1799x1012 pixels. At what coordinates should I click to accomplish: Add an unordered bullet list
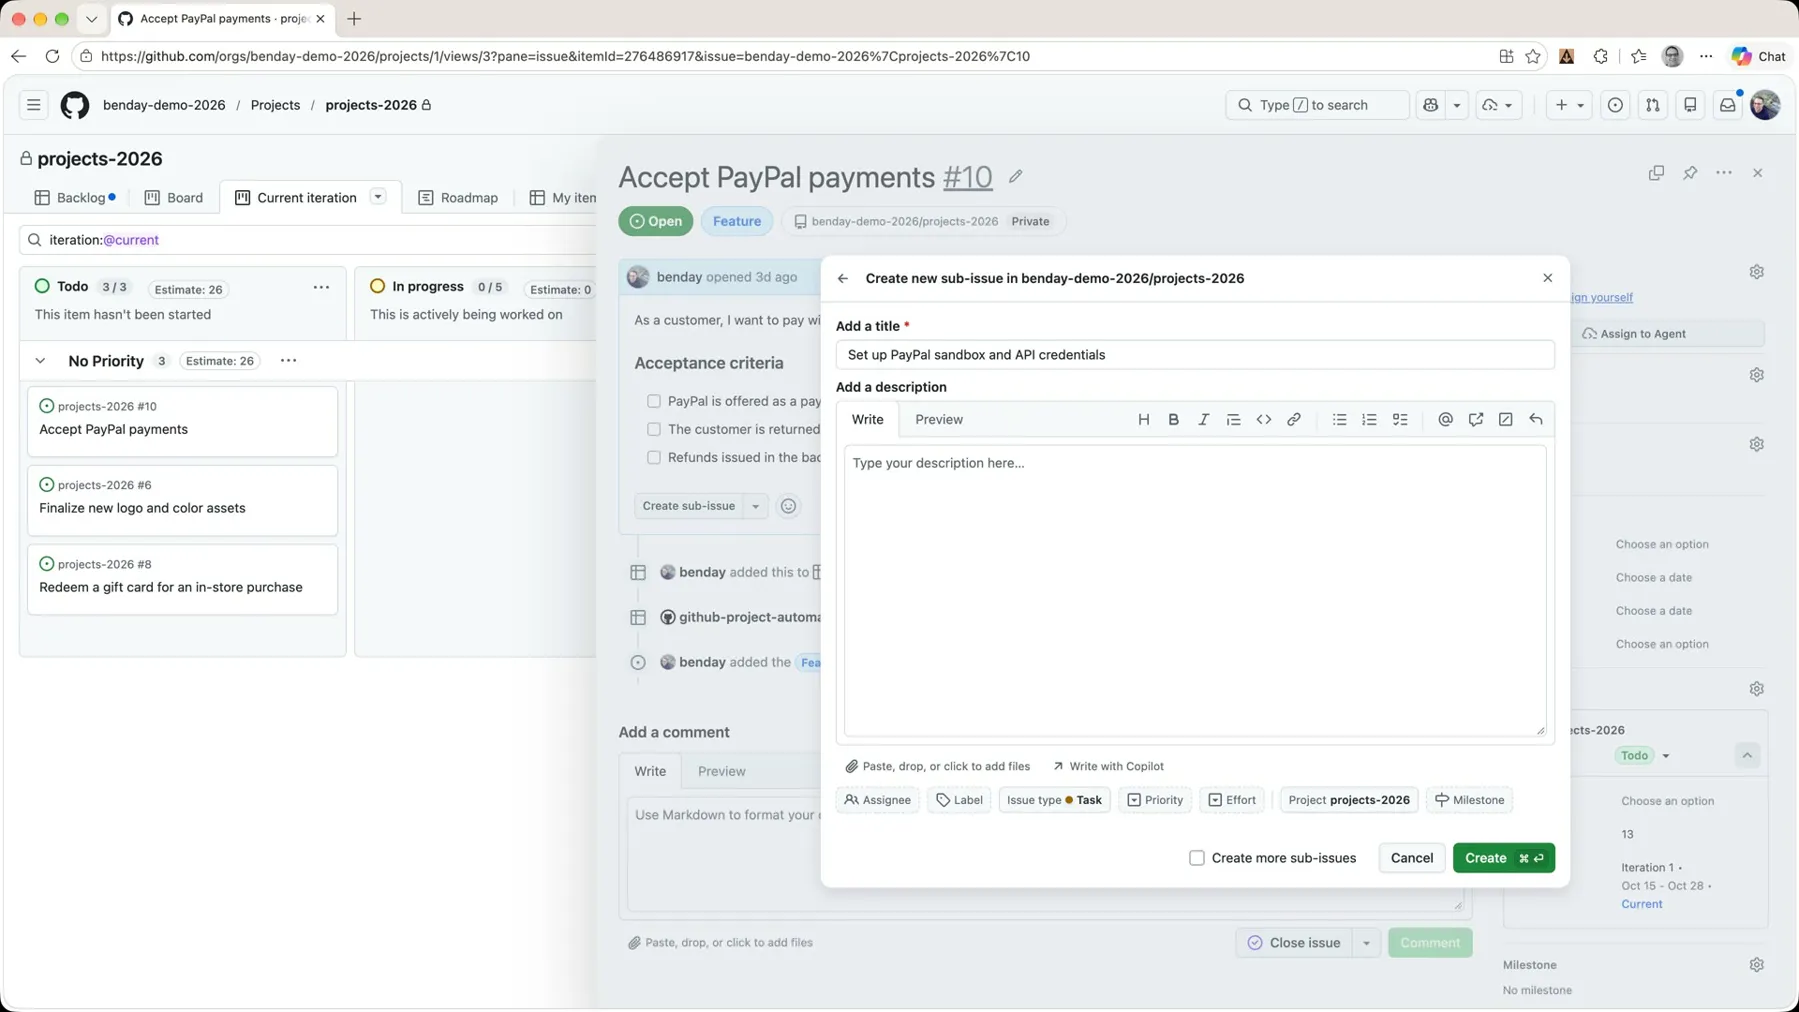[1339, 419]
